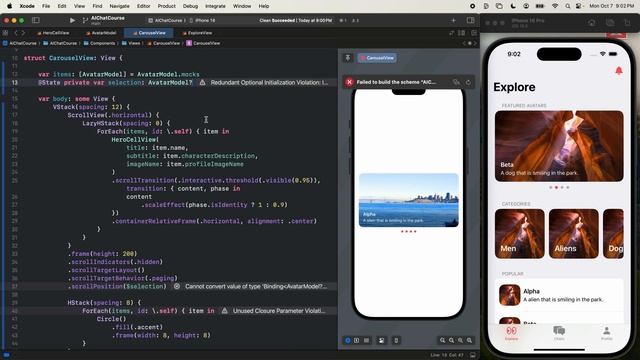Tap the red notification bell in Simulator
Image resolution: width=640 pixels, height=360 pixels.
(619, 71)
